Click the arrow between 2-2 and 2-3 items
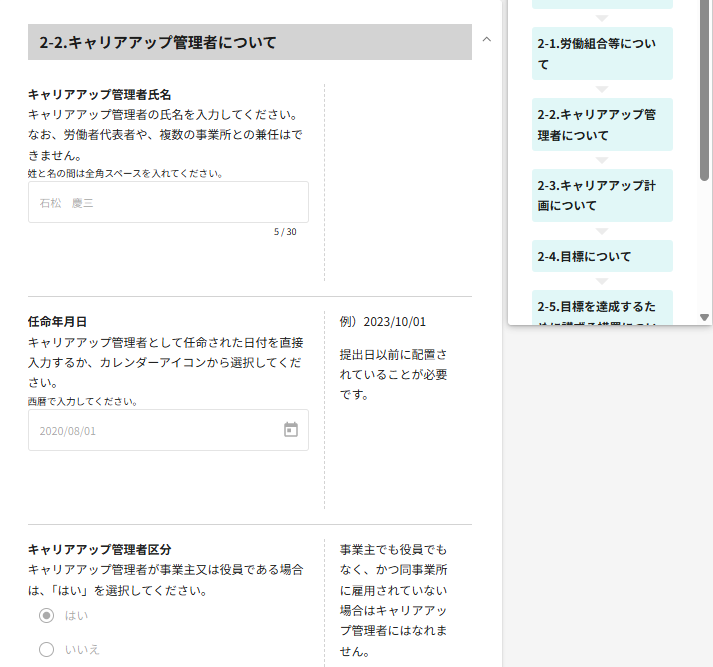 click(602, 160)
